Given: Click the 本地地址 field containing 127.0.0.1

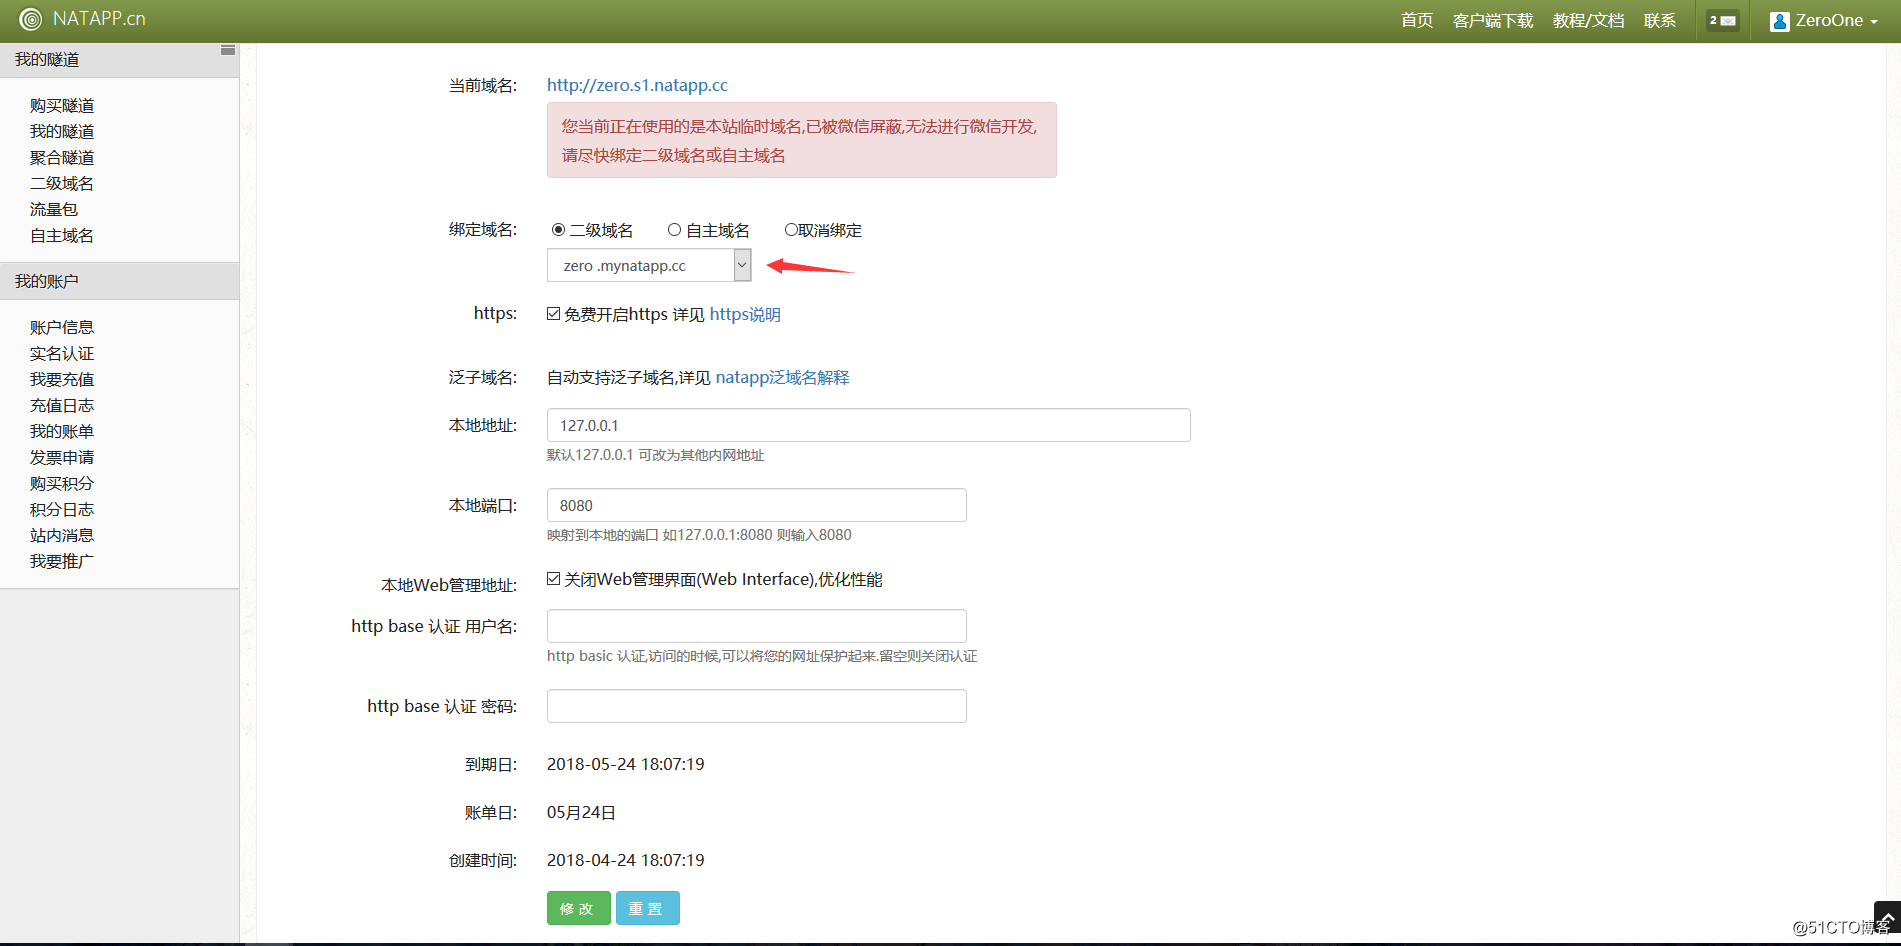Looking at the screenshot, I should pos(868,425).
